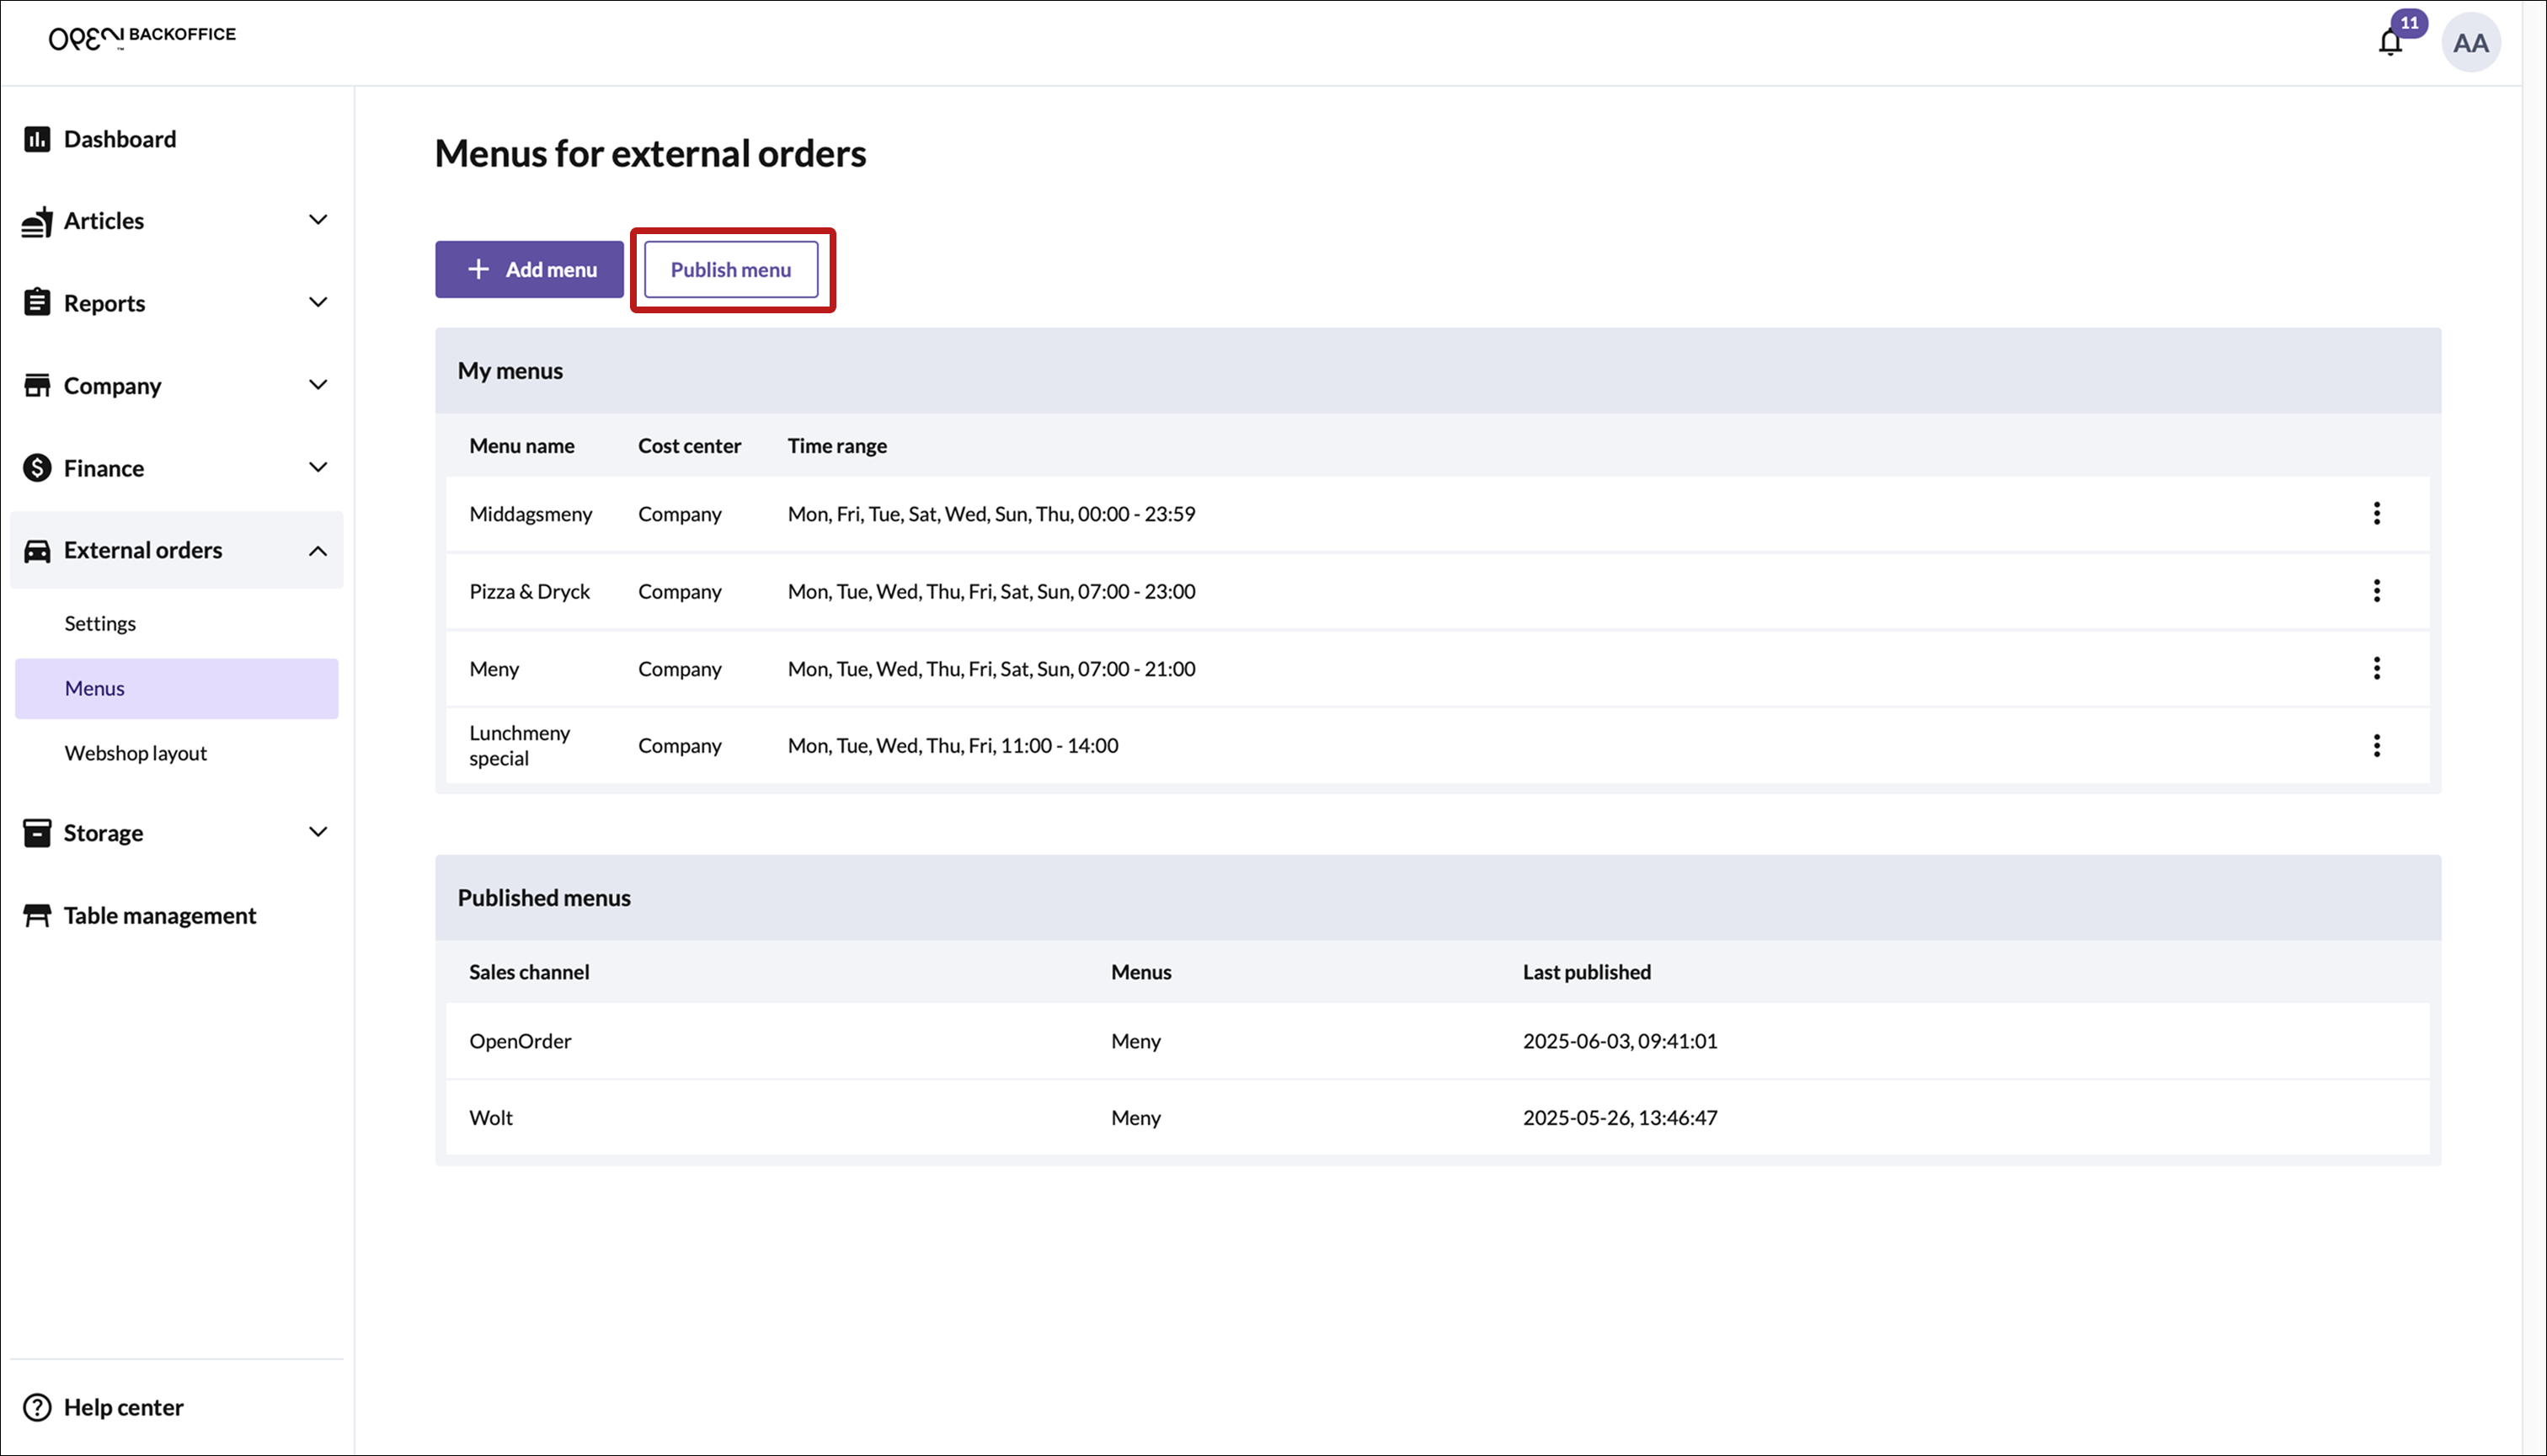
Task: Click the Company storefront icon
Action: (x=37, y=385)
